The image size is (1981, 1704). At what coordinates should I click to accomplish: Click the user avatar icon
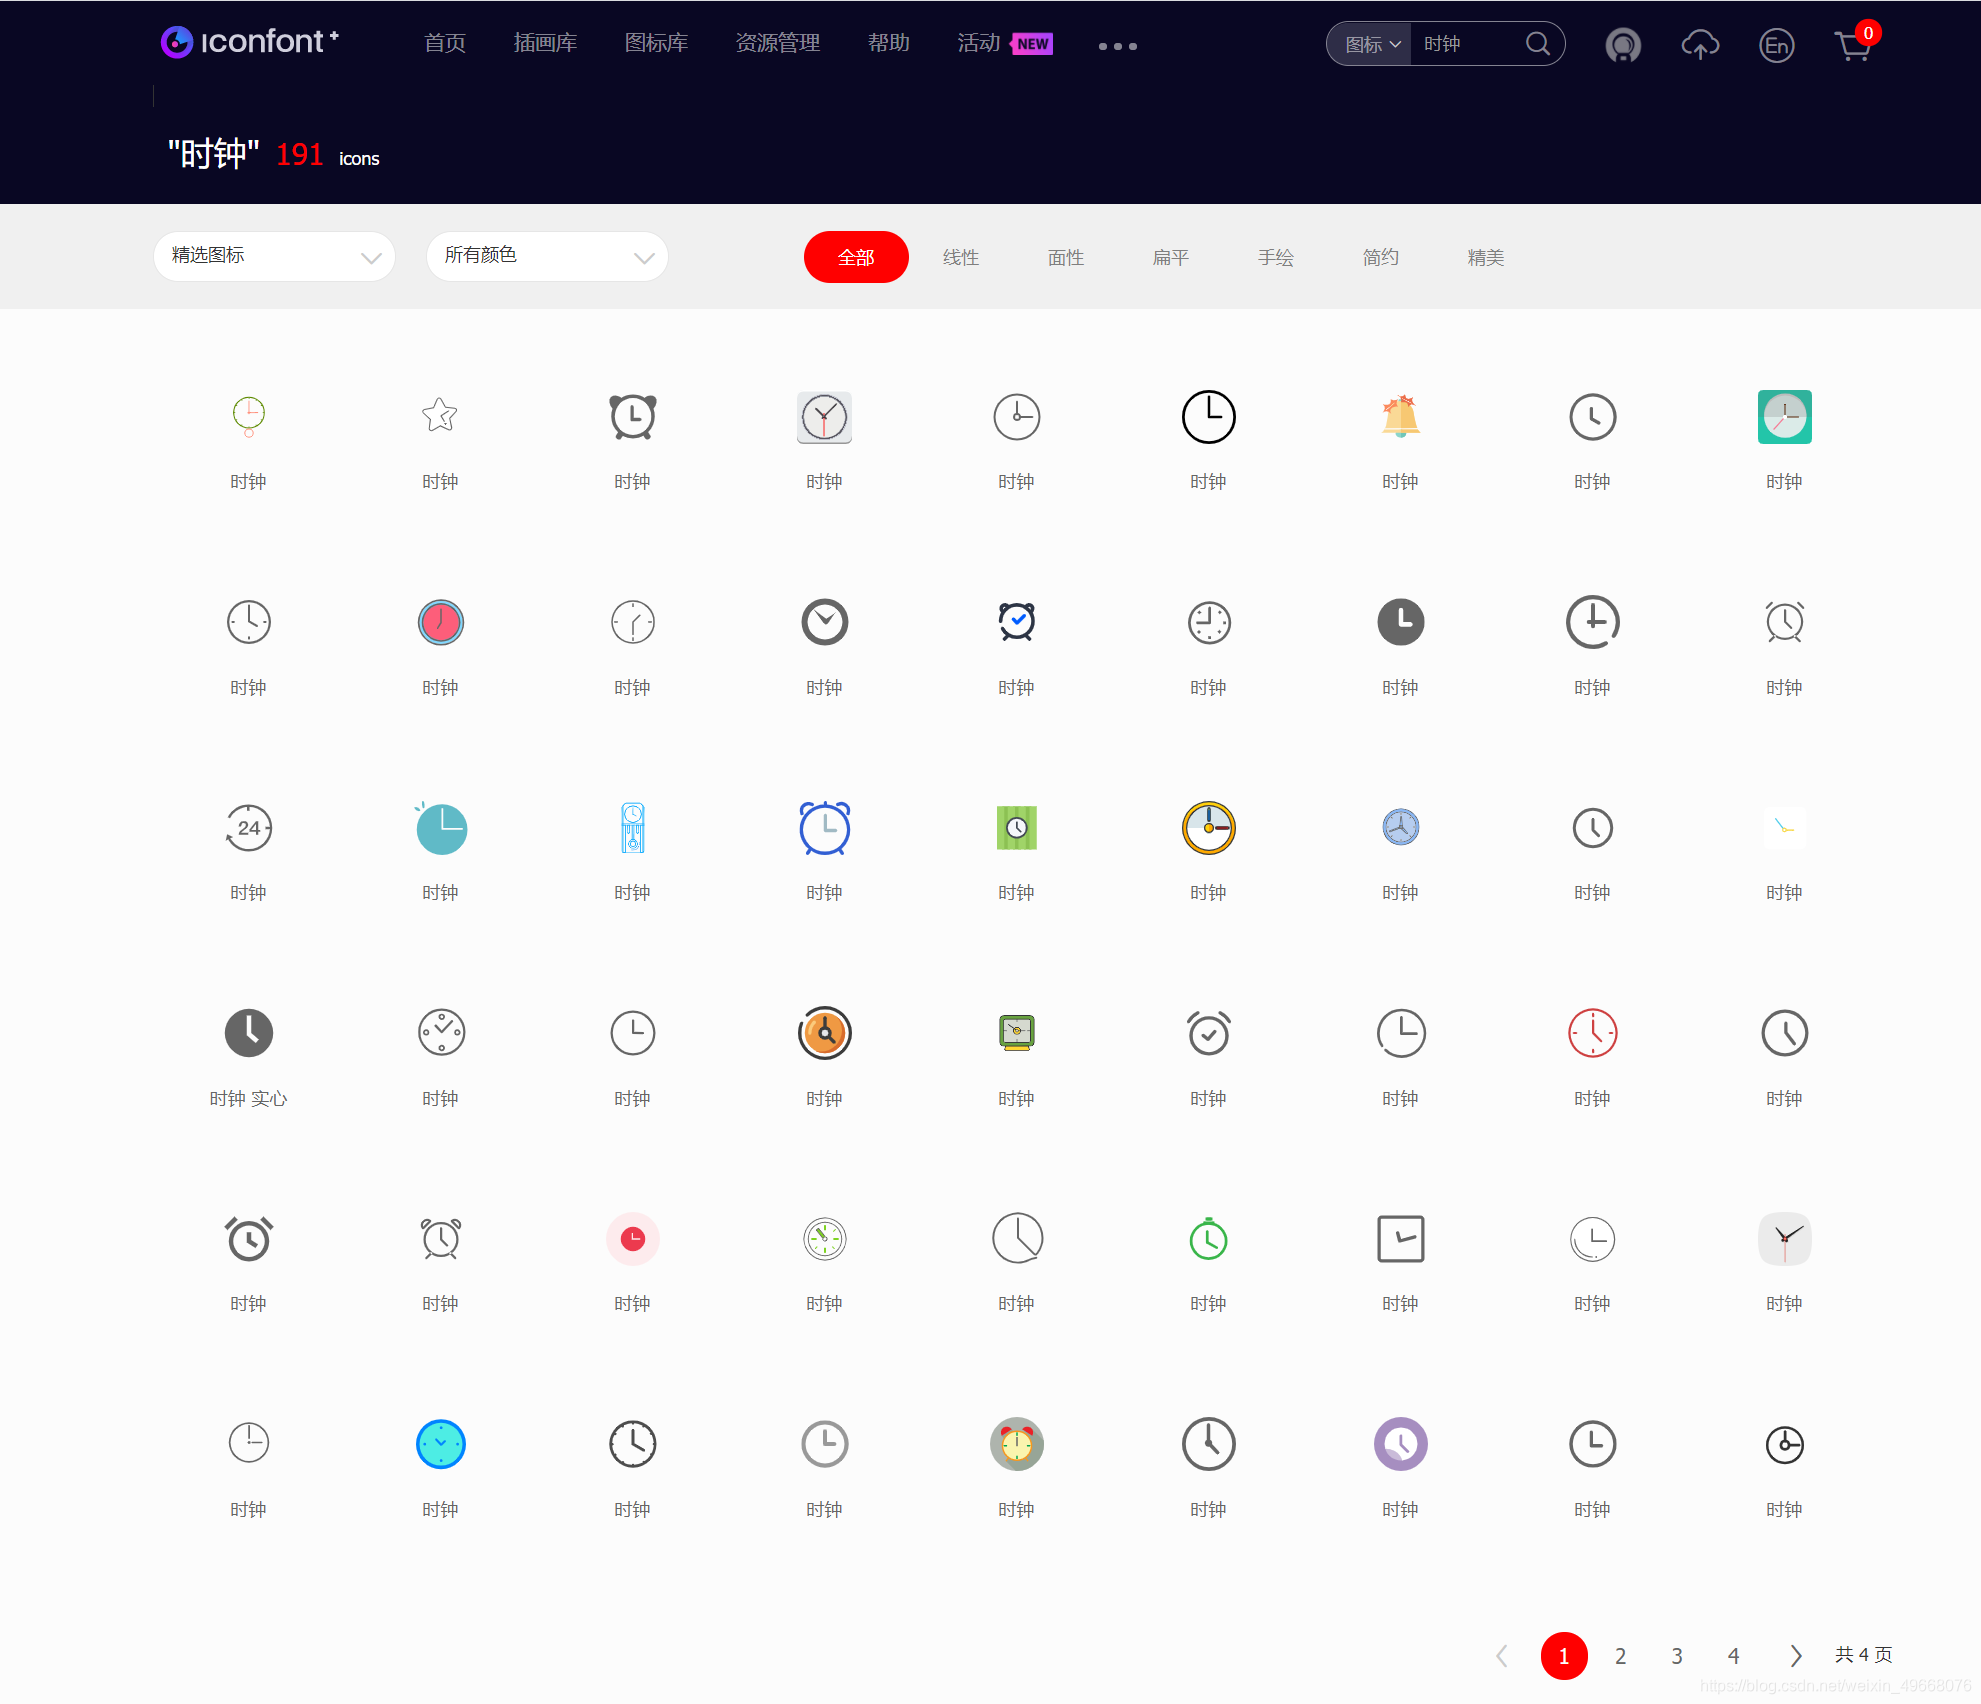[x=1622, y=45]
